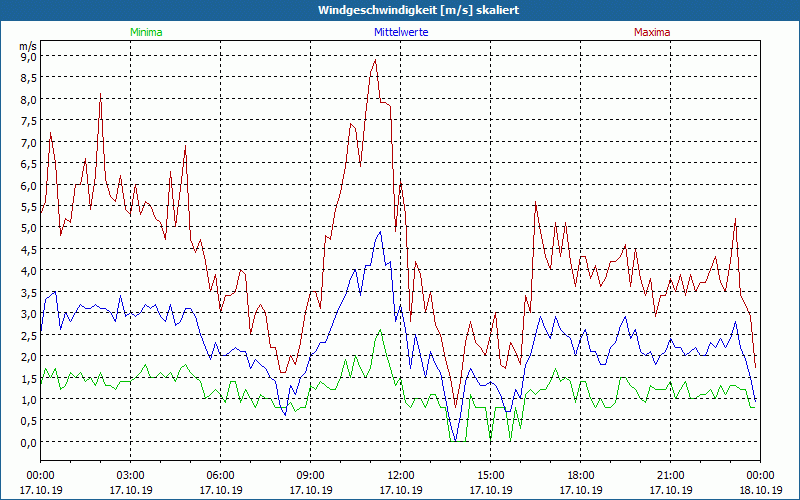Click the Minima legend label
Screen dimensions: 800x500
146,32
